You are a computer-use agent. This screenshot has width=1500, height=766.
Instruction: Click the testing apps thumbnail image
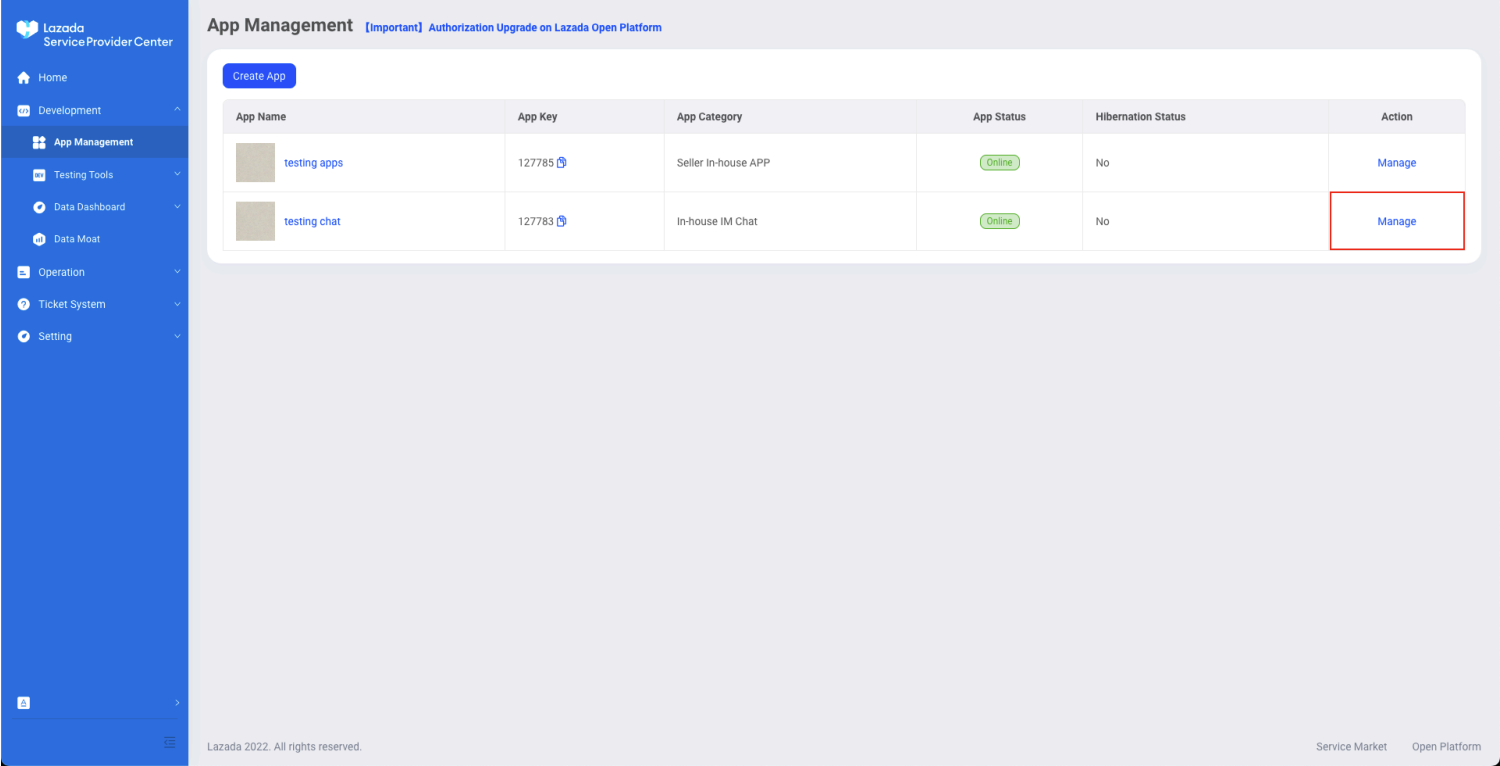pyautogui.click(x=255, y=163)
